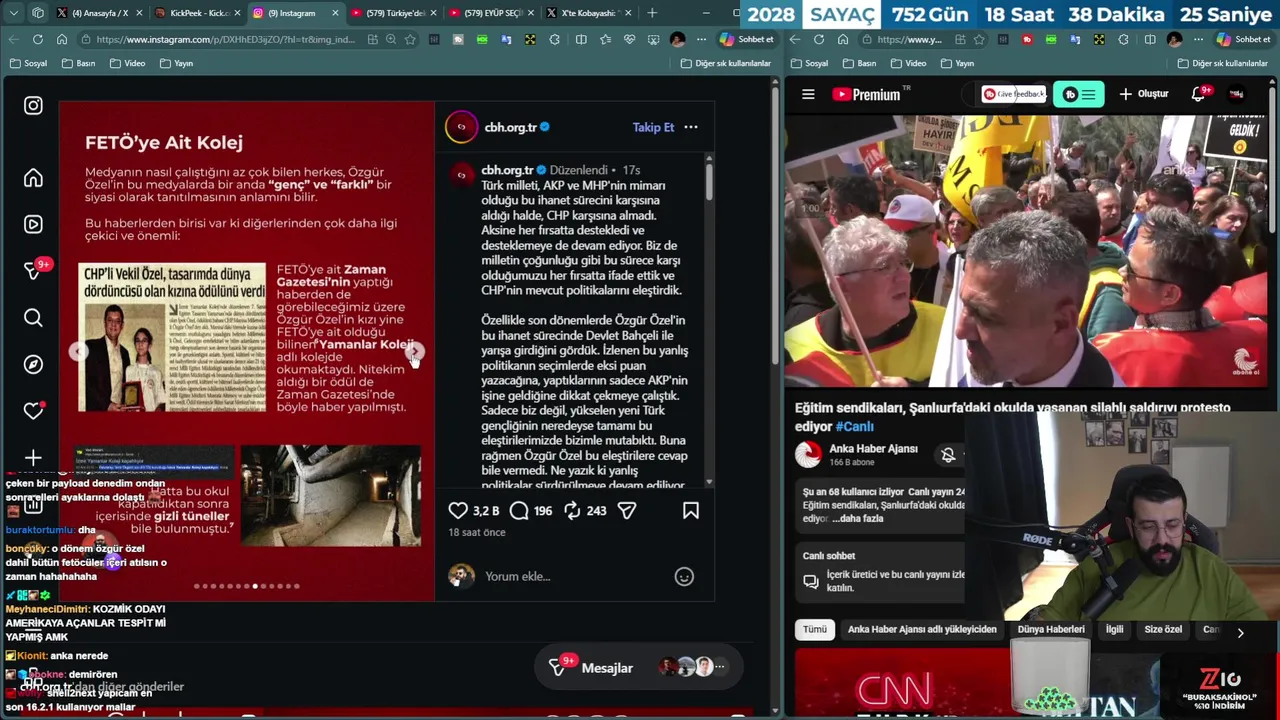The height and width of the screenshot is (720, 1280).
Task: Click the live protest video player
Action: coord(1027,251)
